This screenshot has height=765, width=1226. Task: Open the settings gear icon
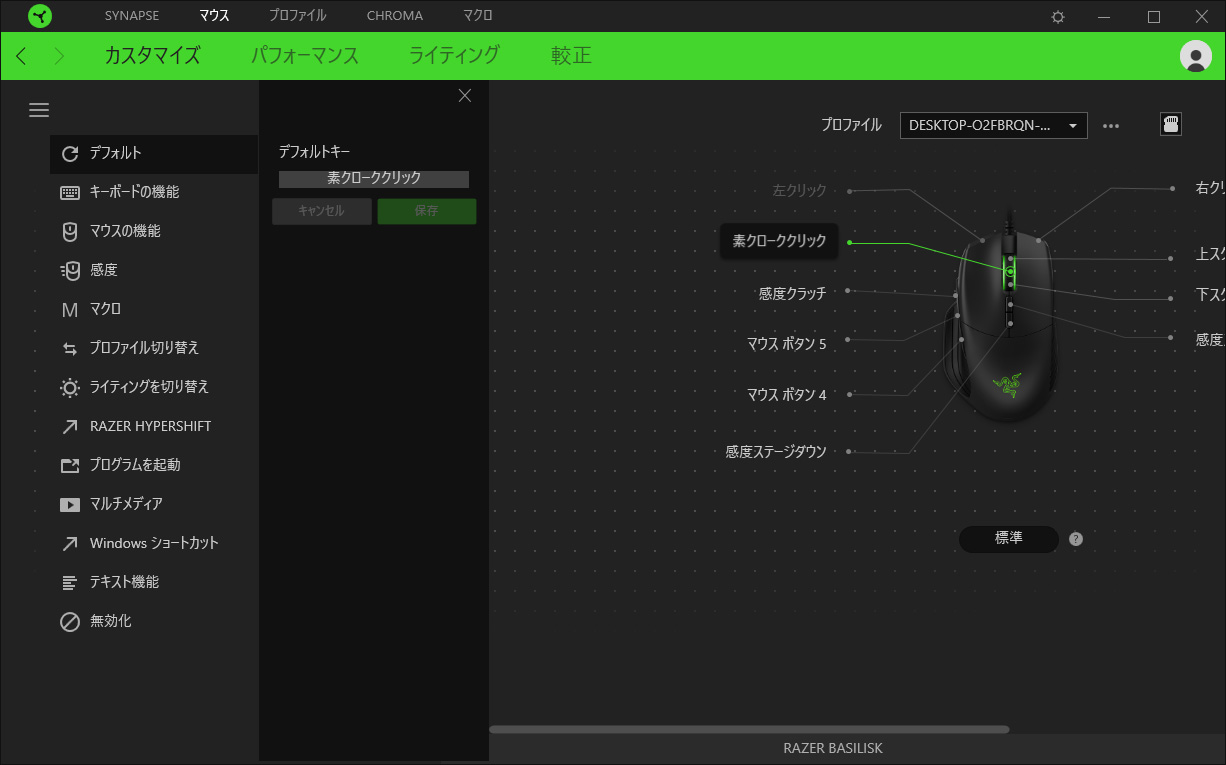pyautogui.click(x=1058, y=17)
